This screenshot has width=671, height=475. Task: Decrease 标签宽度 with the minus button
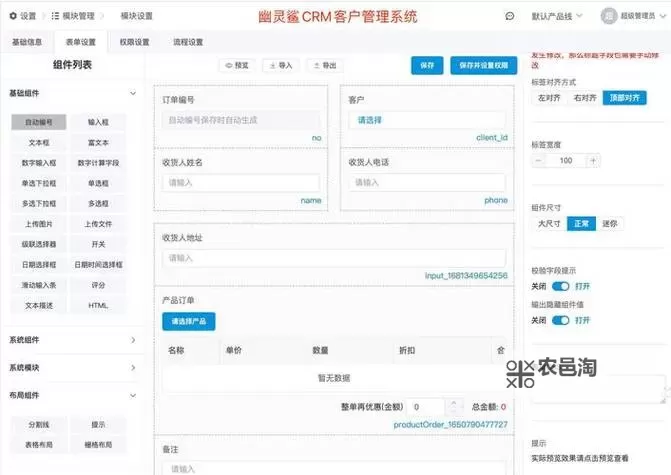[x=539, y=161]
